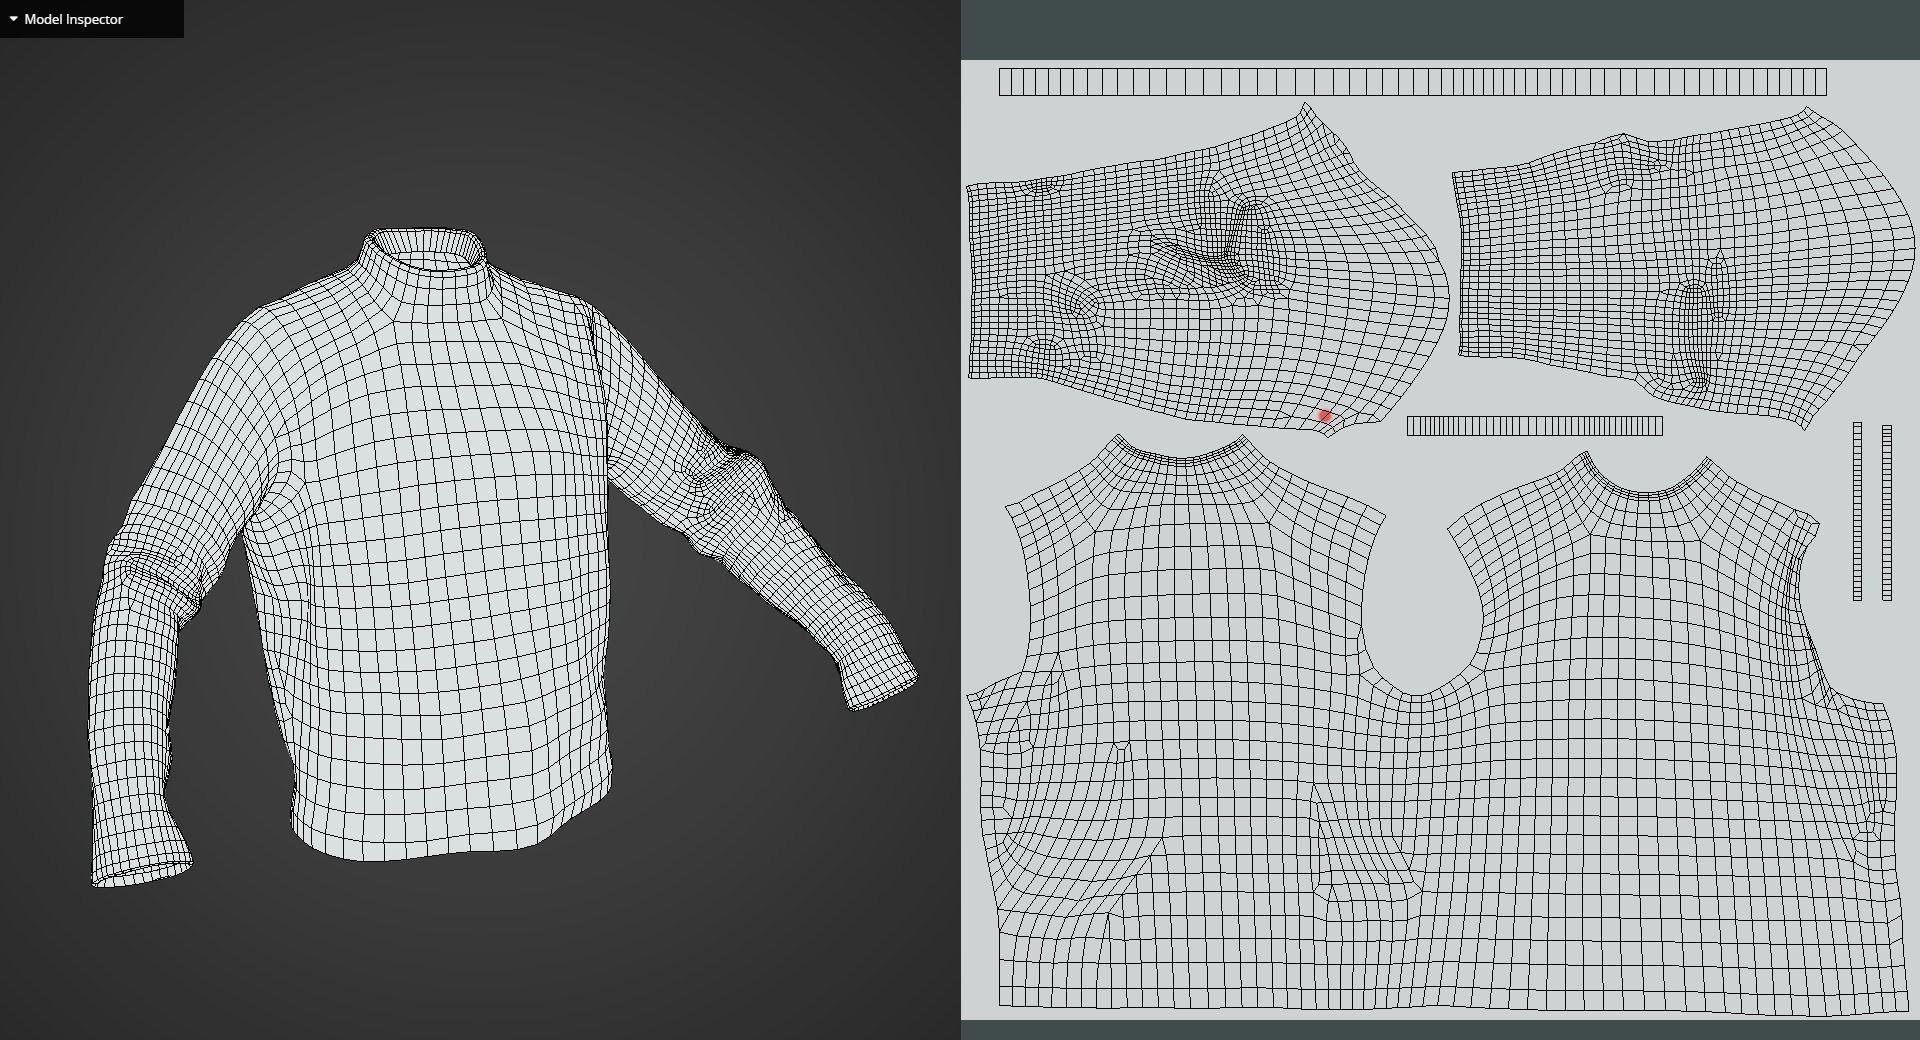Click the left sleeve UV island
Screen dimensions: 1920x1040
tap(1208, 270)
